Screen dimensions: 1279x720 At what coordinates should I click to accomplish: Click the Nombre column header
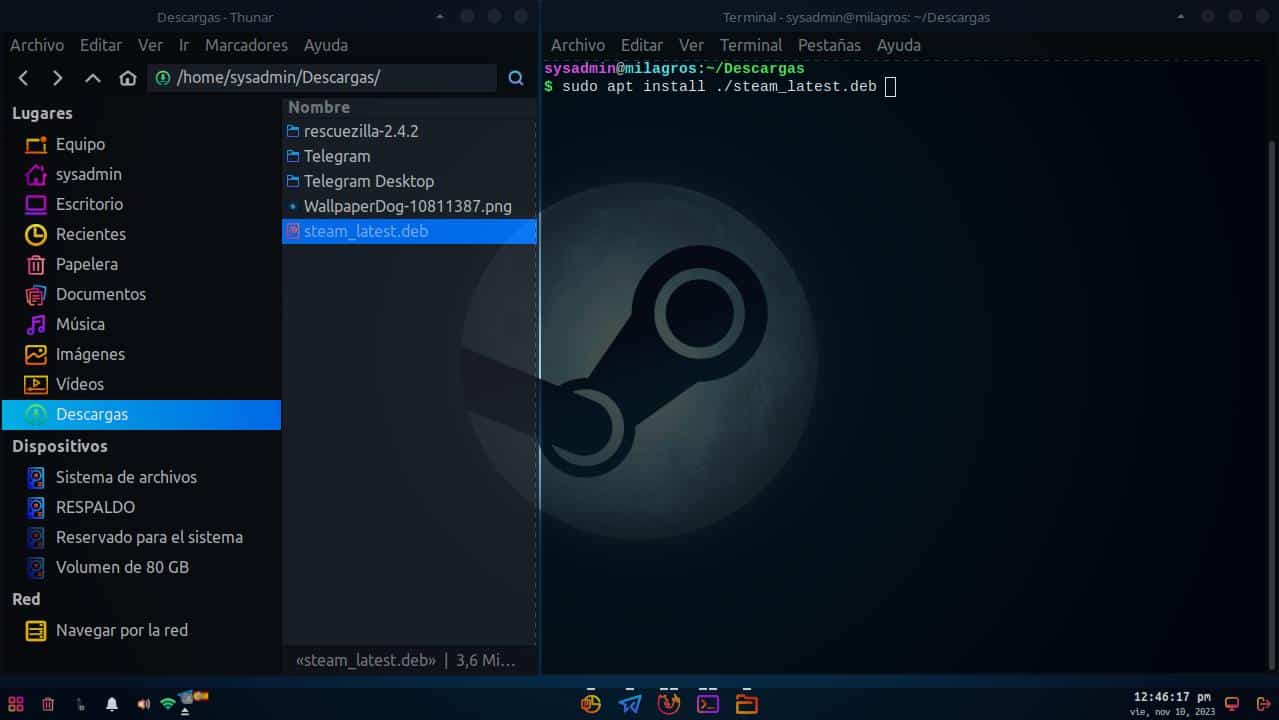click(319, 107)
